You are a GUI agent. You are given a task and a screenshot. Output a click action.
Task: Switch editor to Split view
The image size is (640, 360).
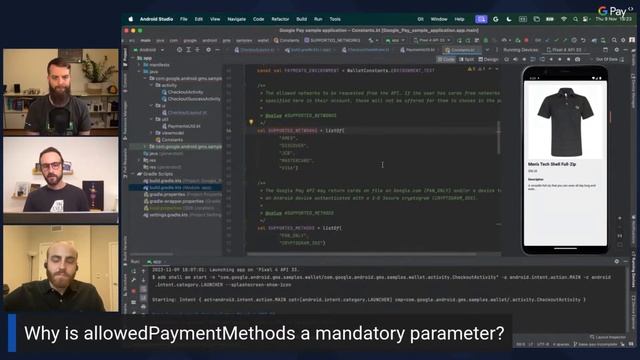467,59
